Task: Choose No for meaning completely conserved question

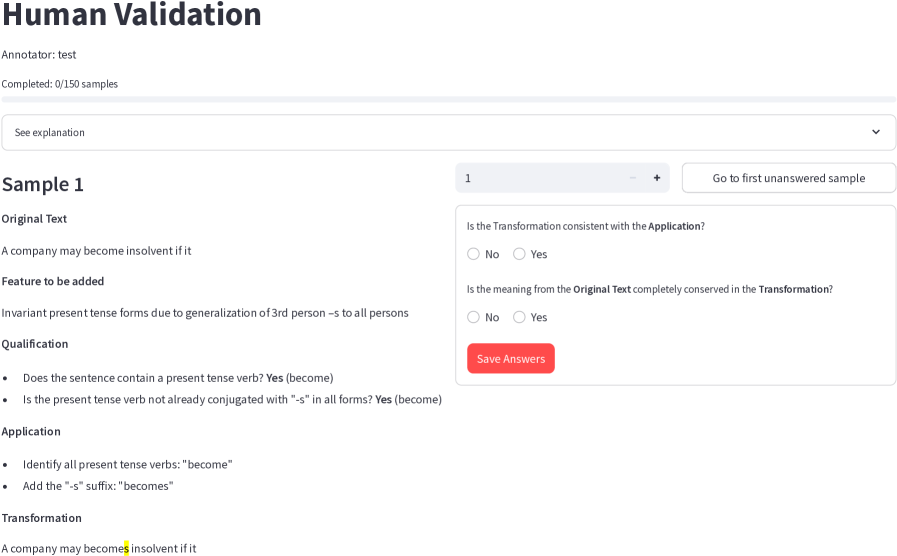Action: click(x=474, y=317)
